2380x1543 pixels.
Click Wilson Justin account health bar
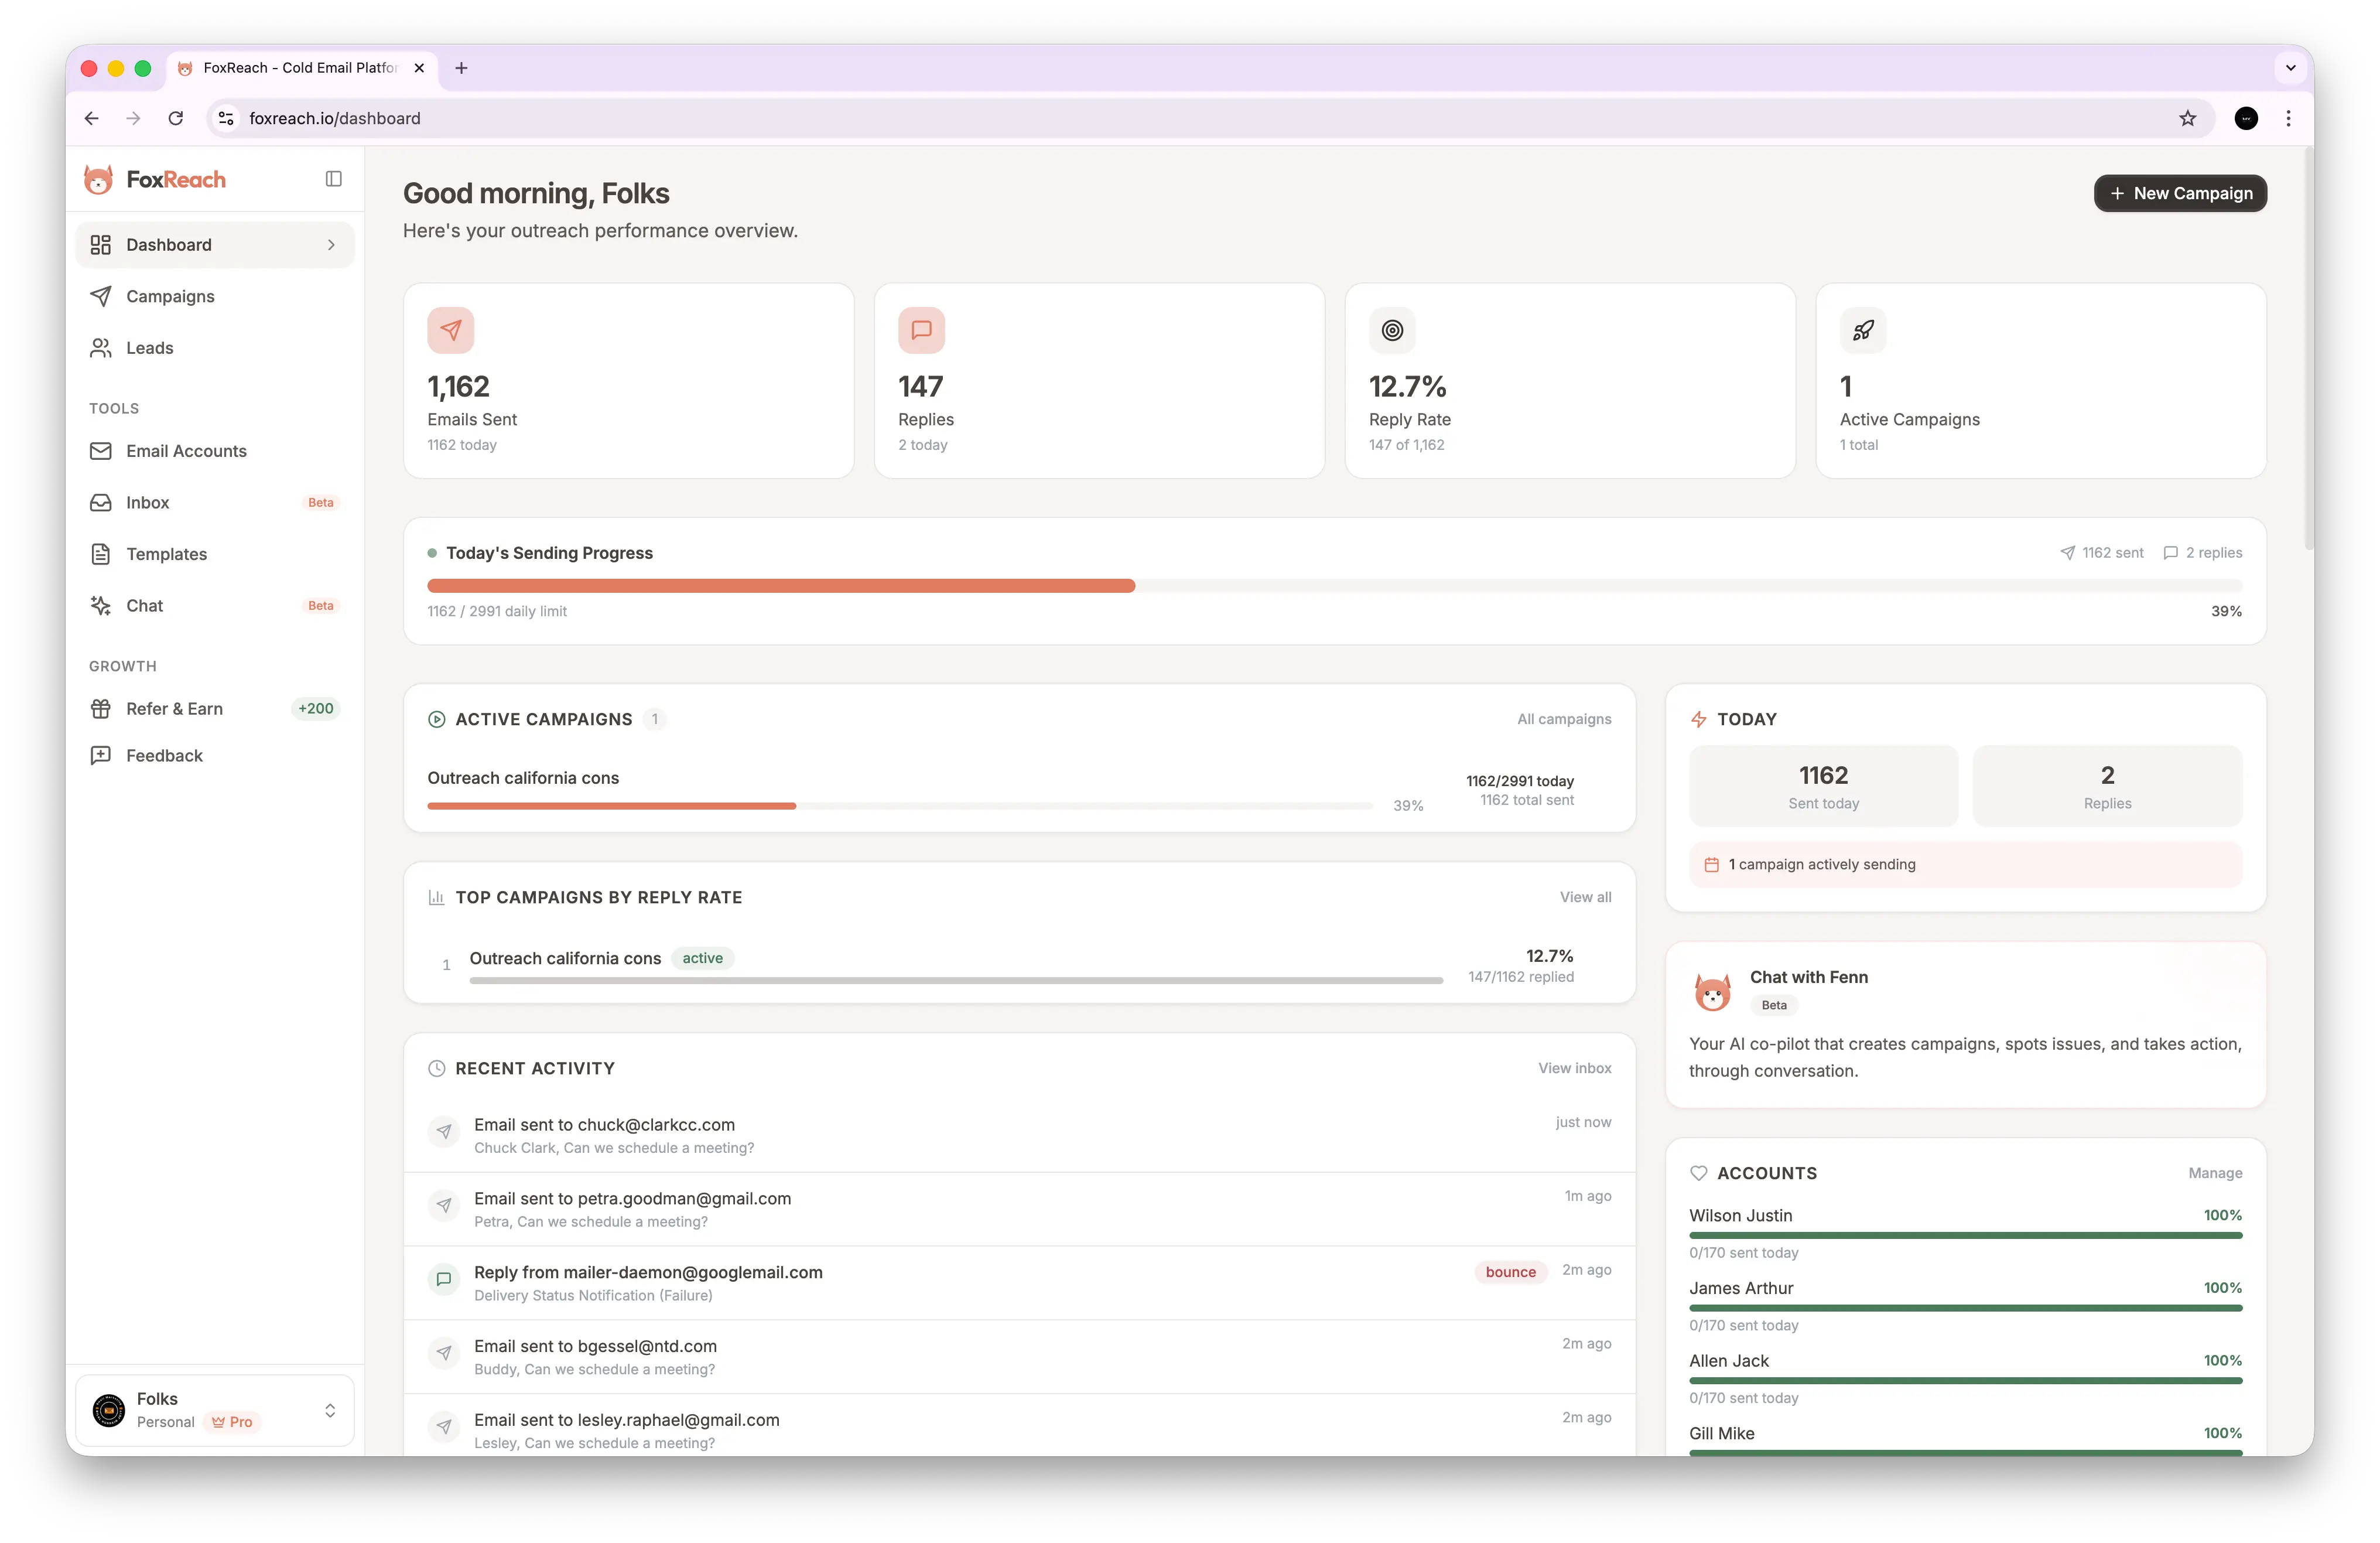coord(1965,1235)
